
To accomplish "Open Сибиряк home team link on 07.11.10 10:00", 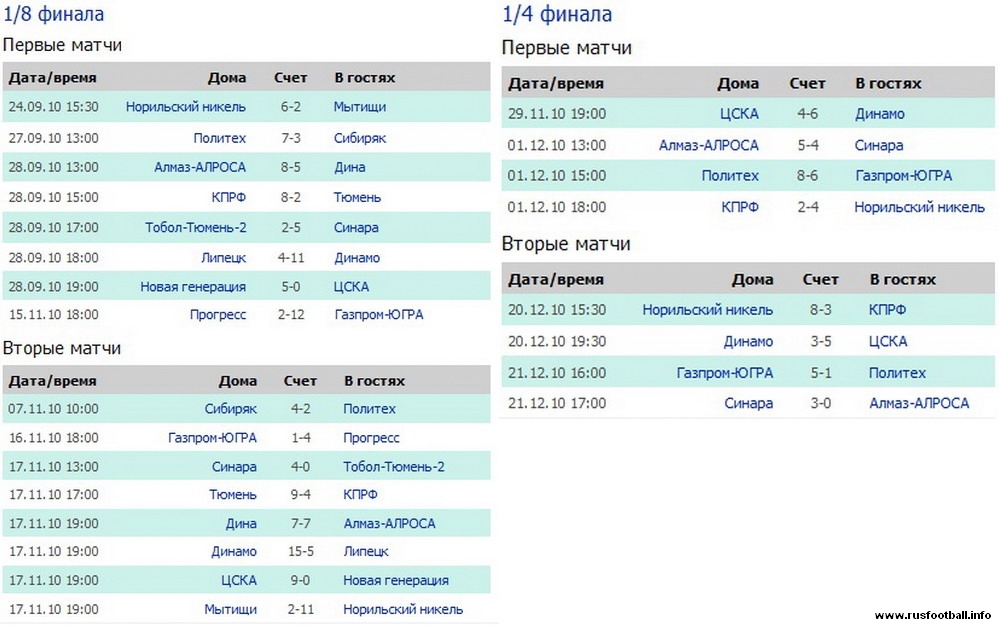I will coord(231,409).
